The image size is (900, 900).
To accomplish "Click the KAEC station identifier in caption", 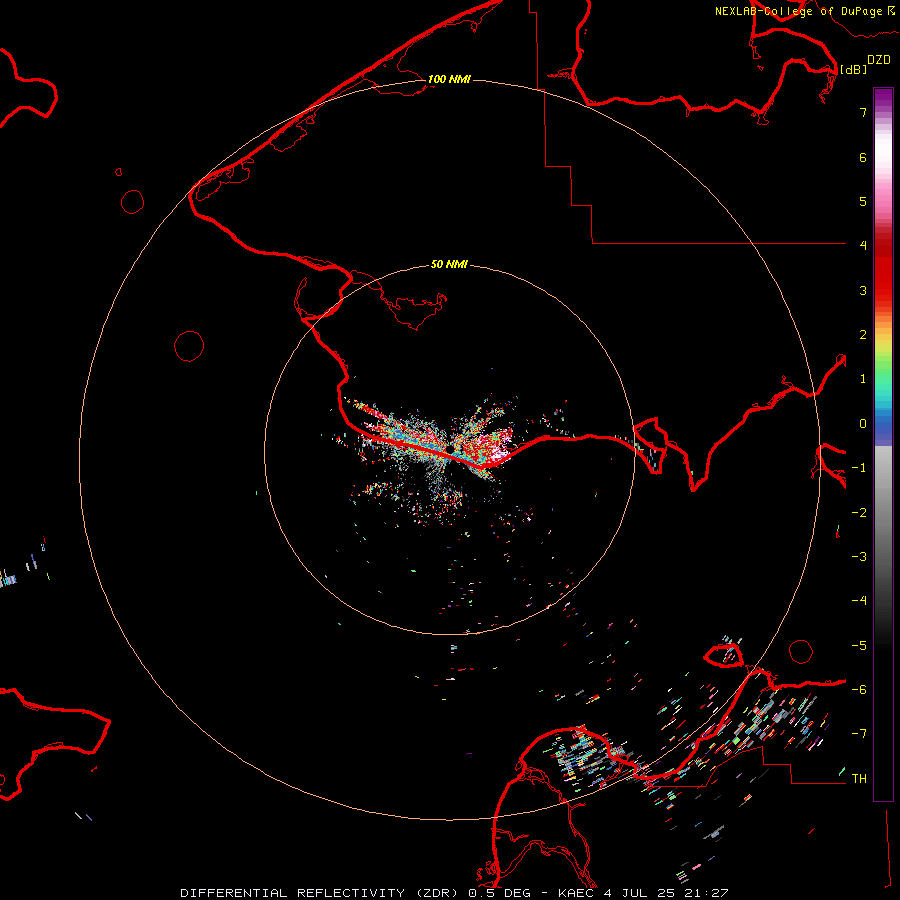I will [577, 893].
